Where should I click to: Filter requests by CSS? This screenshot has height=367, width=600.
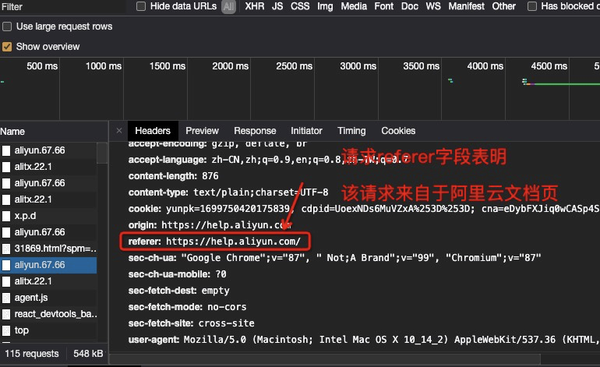[300, 7]
